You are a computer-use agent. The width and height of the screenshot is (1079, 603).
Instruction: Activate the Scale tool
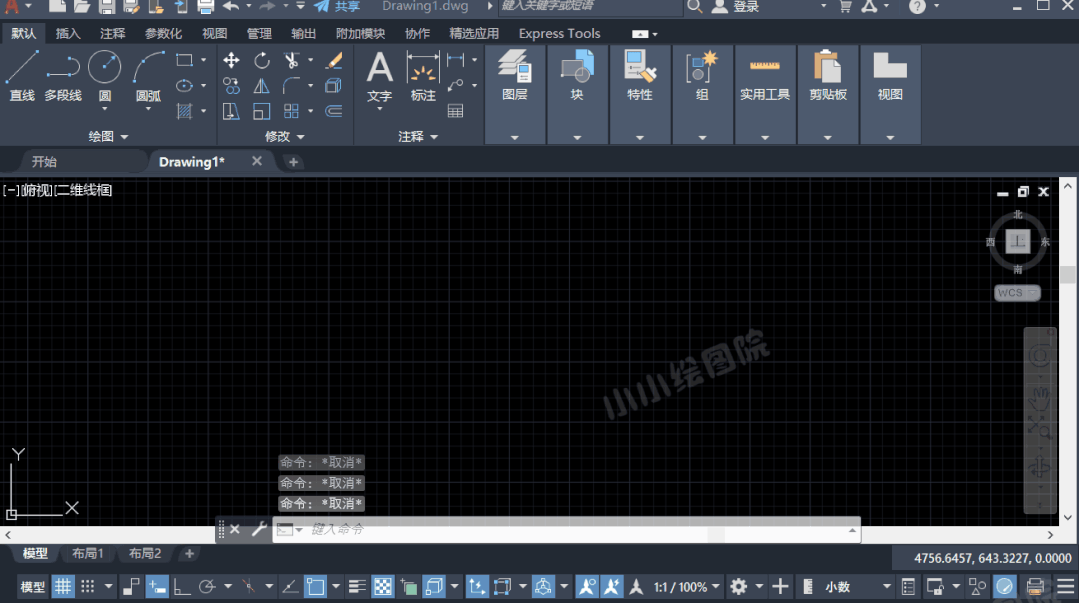click(x=261, y=111)
